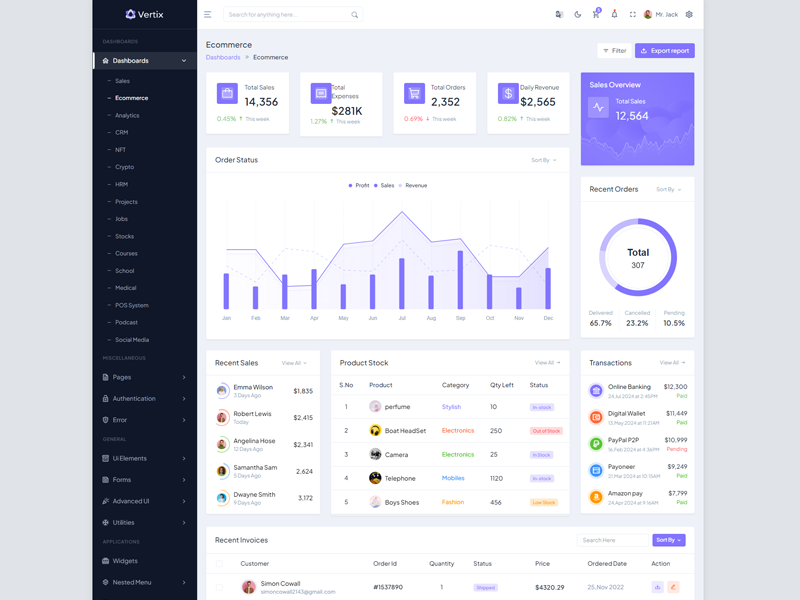The image size is (800, 600).
Task: Tick the checkbox beside Simon Cowall
Action: (220, 587)
